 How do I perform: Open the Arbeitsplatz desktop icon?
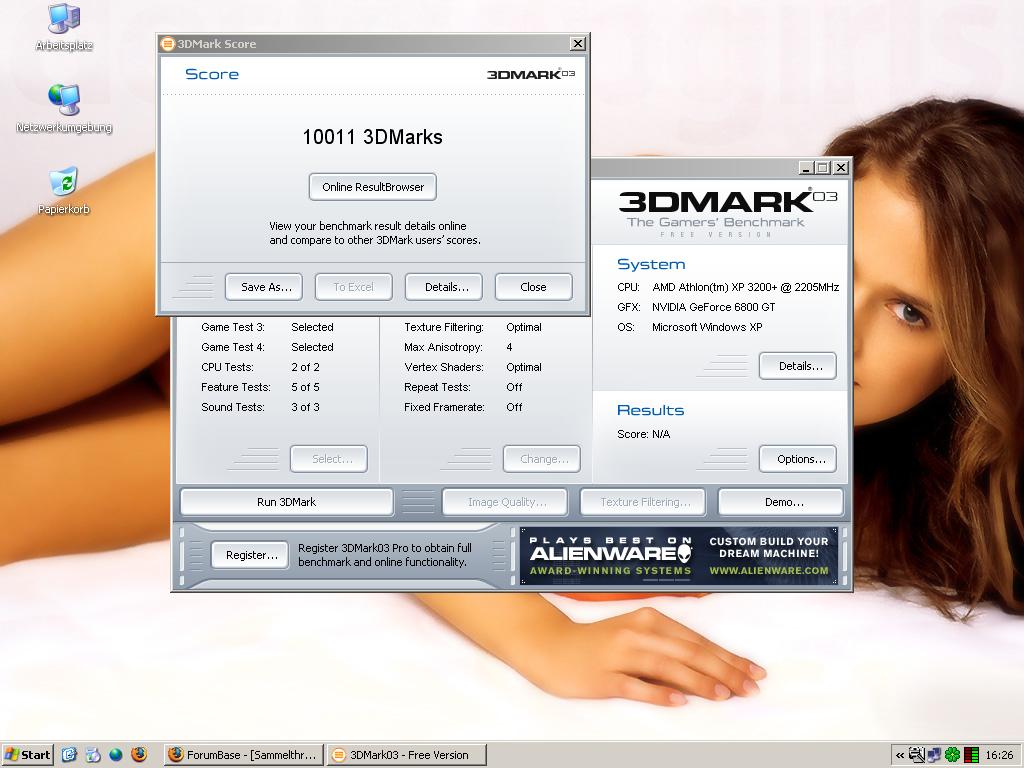pyautogui.click(x=64, y=27)
